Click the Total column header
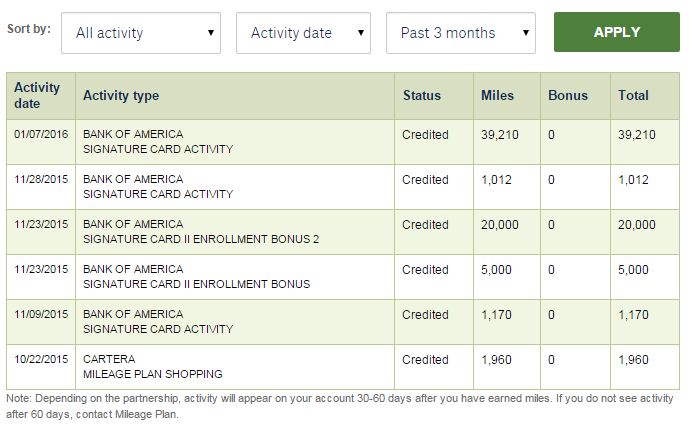Screen dimensions: 694x439 coord(633,96)
